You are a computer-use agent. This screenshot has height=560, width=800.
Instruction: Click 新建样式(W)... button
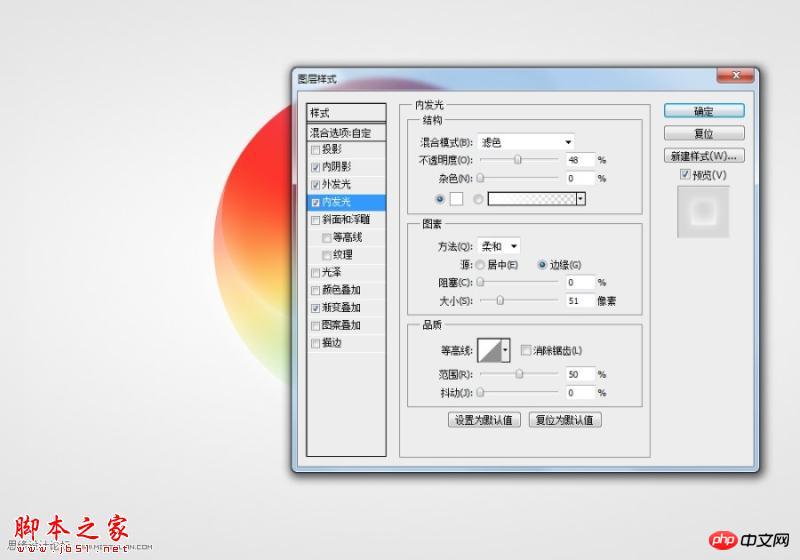pos(704,156)
